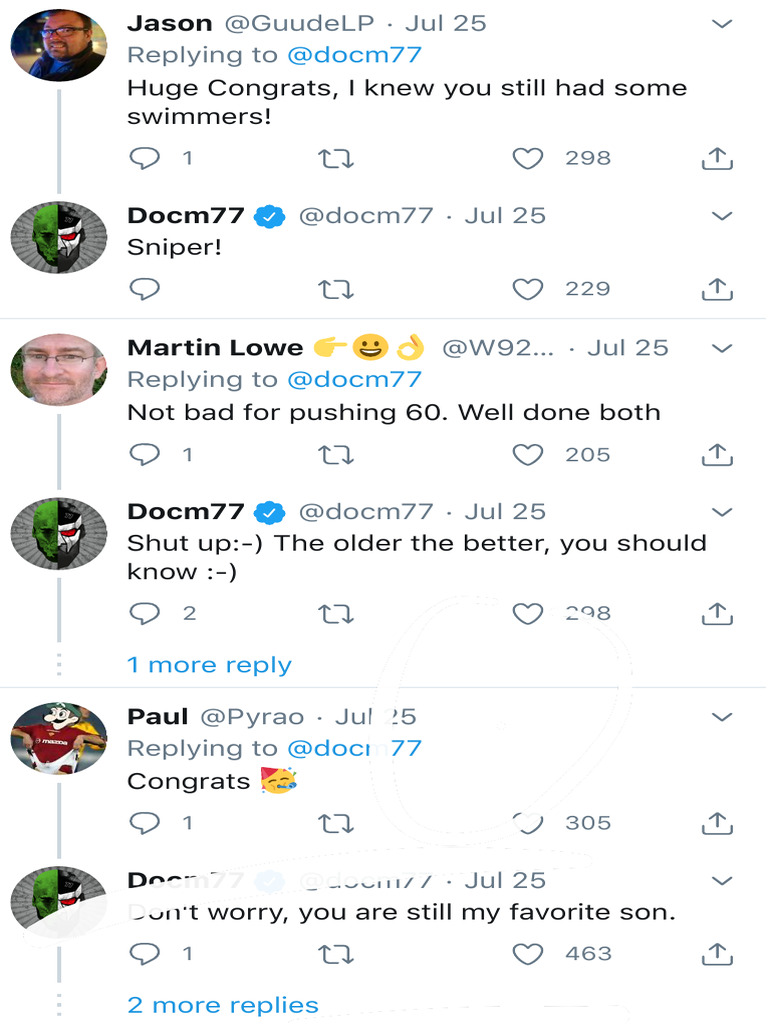The width and height of the screenshot is (768, 1024).
Task: Open more options chevron on Jason's tweet
Action: point(722,24)
